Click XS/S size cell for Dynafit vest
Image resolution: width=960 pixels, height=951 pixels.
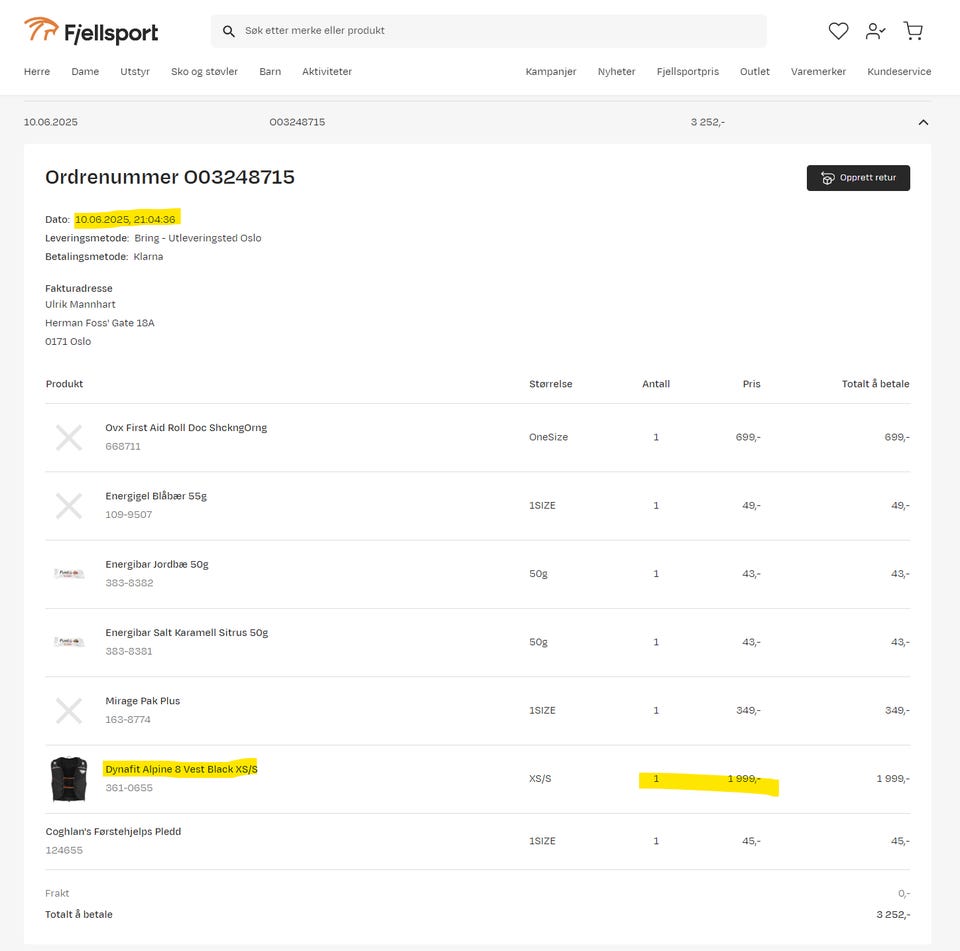coord(540,779)
